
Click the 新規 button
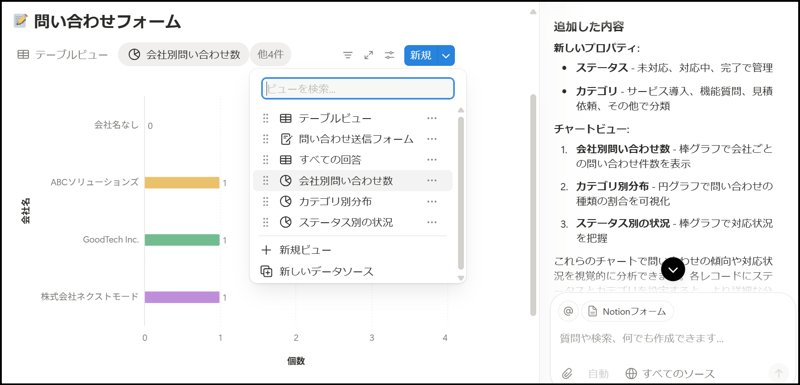click(x=420, y=55)
